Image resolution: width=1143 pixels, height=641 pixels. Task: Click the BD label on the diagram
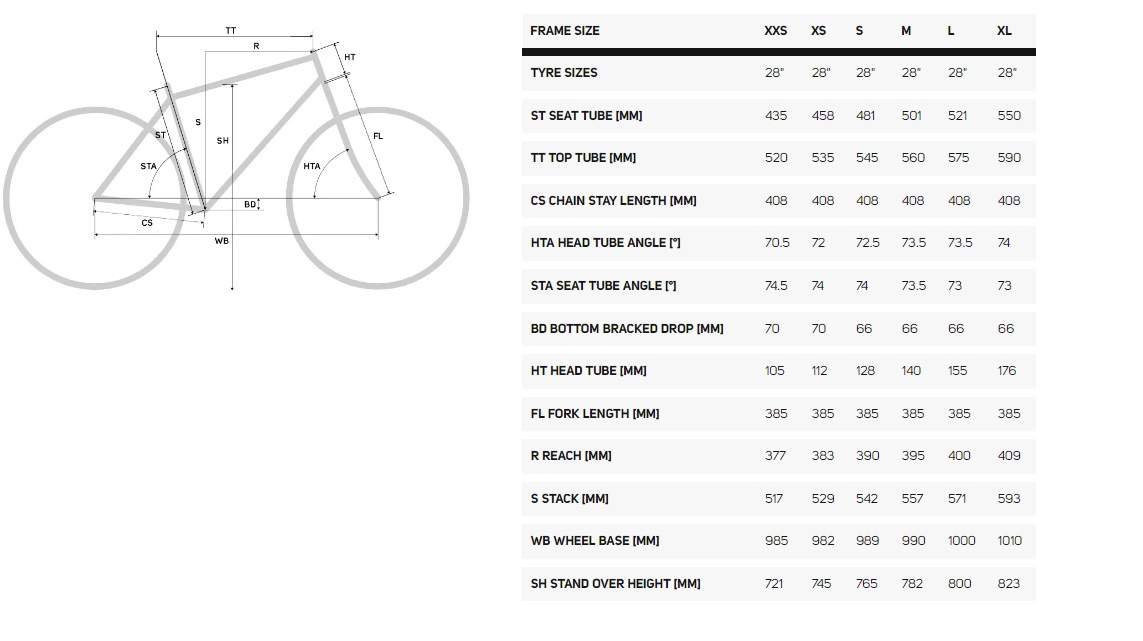[x=250, y=204]
